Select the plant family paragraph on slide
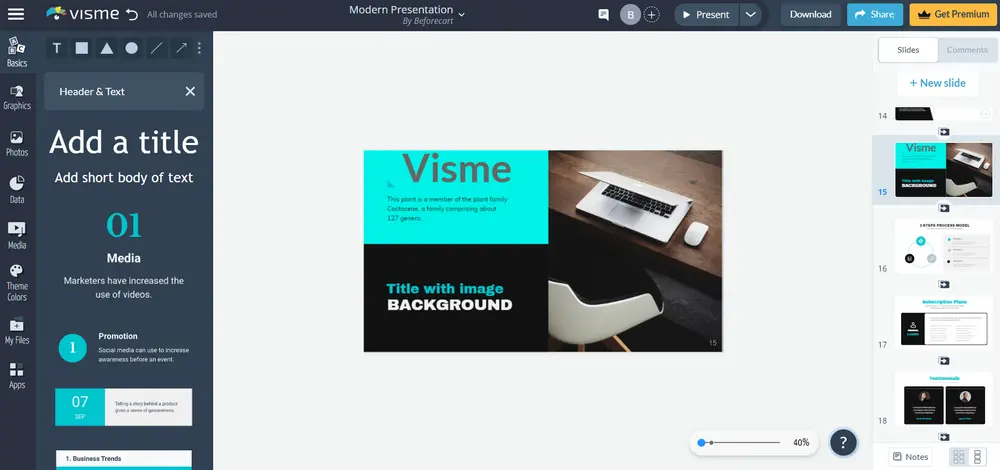 coord(447,209)
